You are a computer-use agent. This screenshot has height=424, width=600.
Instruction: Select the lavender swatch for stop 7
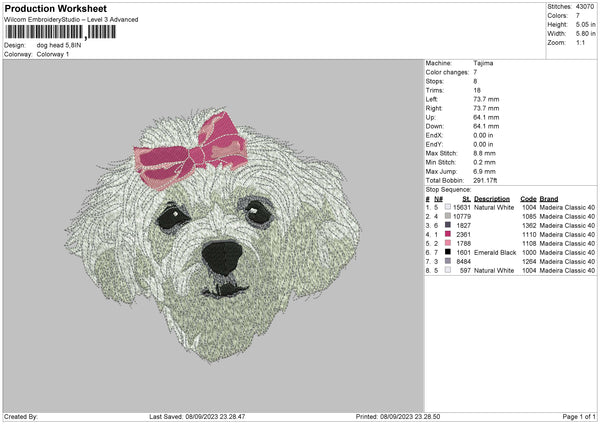click(448, 261)
